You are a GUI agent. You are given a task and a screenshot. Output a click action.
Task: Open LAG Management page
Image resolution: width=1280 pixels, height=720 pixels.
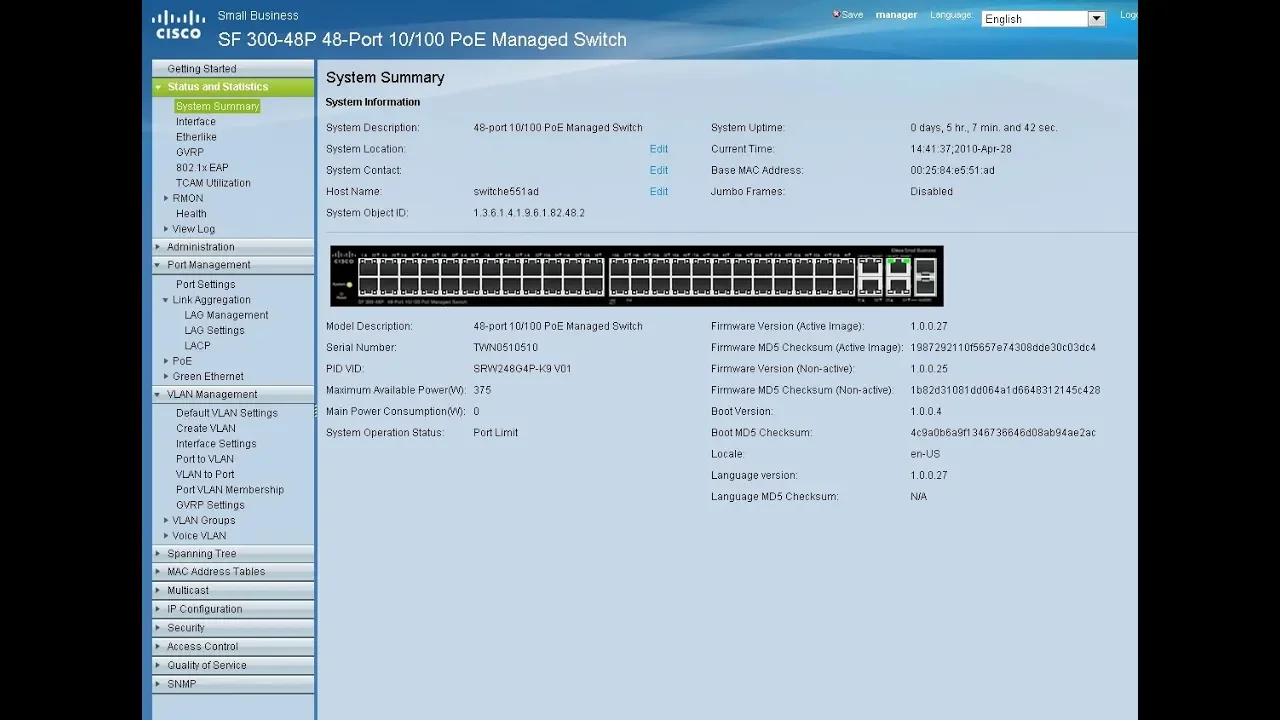click(226, 315)
